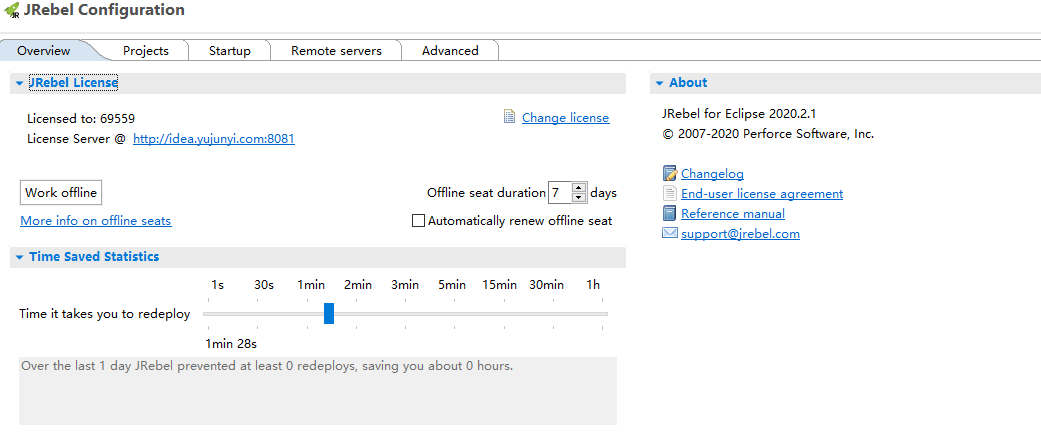This screenshot has width=1041, height=436.
Task: Click the 'Licensed to: 69559' text
Action: click(x=81, y=119)
